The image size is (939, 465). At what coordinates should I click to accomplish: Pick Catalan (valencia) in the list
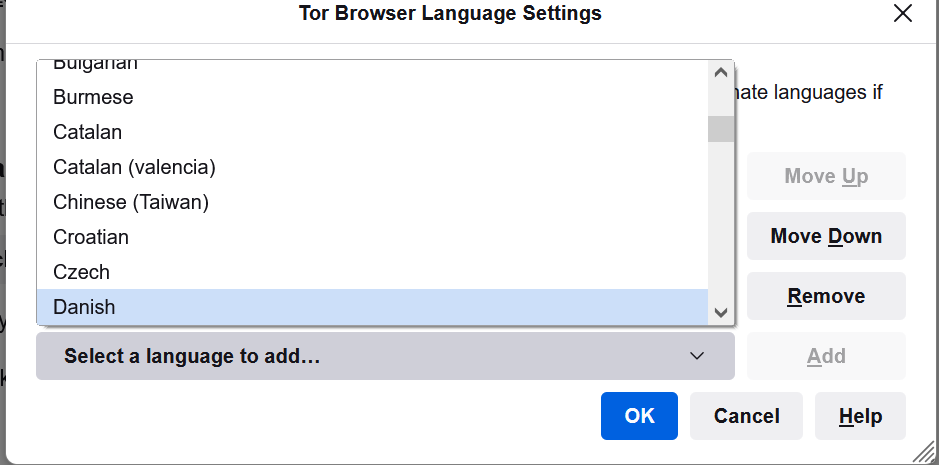[134, 167]
